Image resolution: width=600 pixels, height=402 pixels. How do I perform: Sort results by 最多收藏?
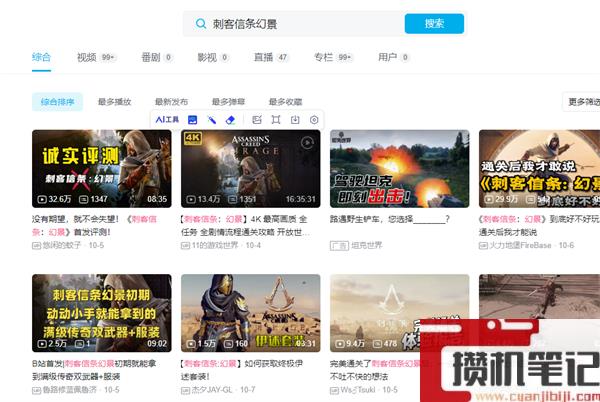[x=285, y=102]
